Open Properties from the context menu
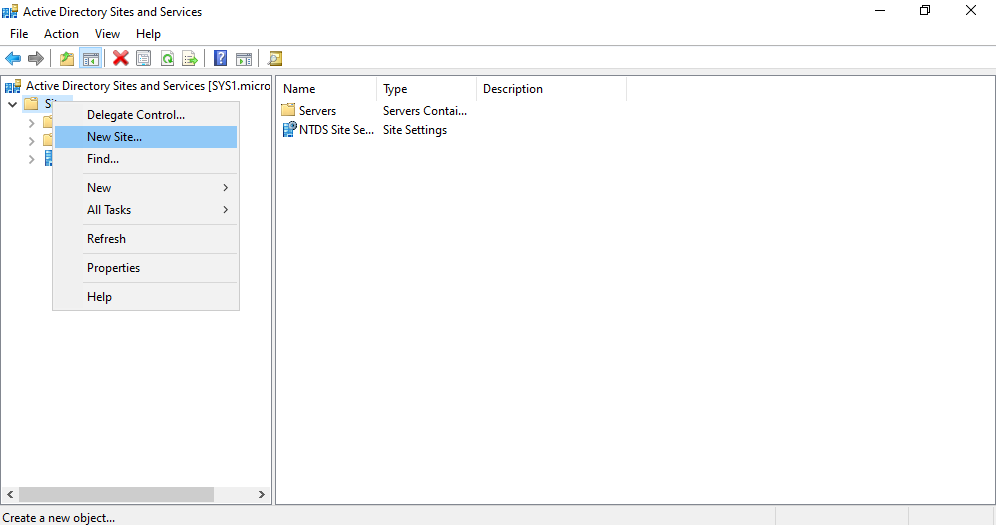The height and width of the screenshot is (525, 996). coord(146,268)
